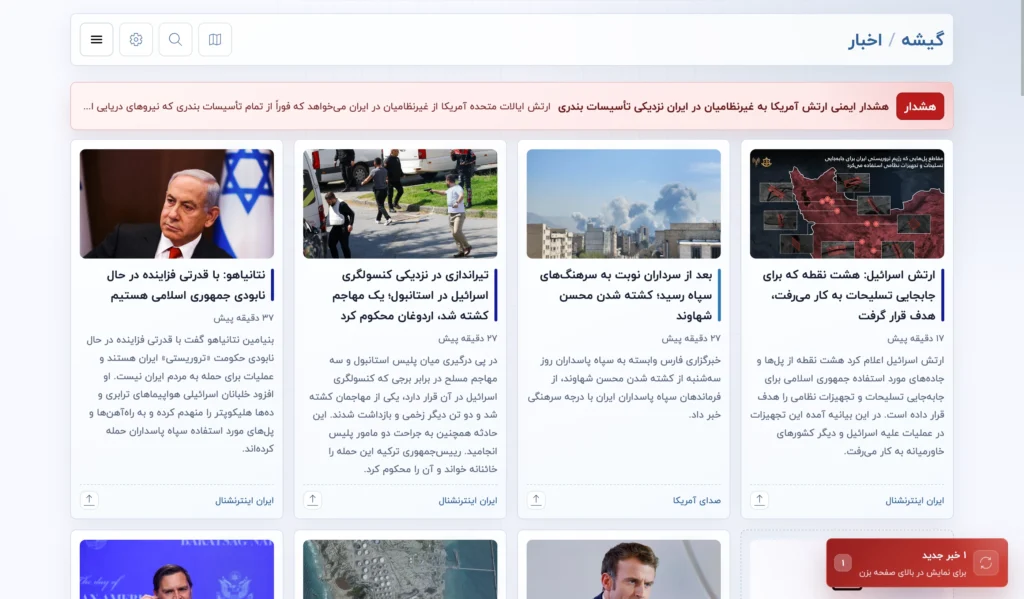Image resolution: width=1024 pixels, height=599 pixels.
Task: Open the red Iran map thumbnail
Action: 846,204
